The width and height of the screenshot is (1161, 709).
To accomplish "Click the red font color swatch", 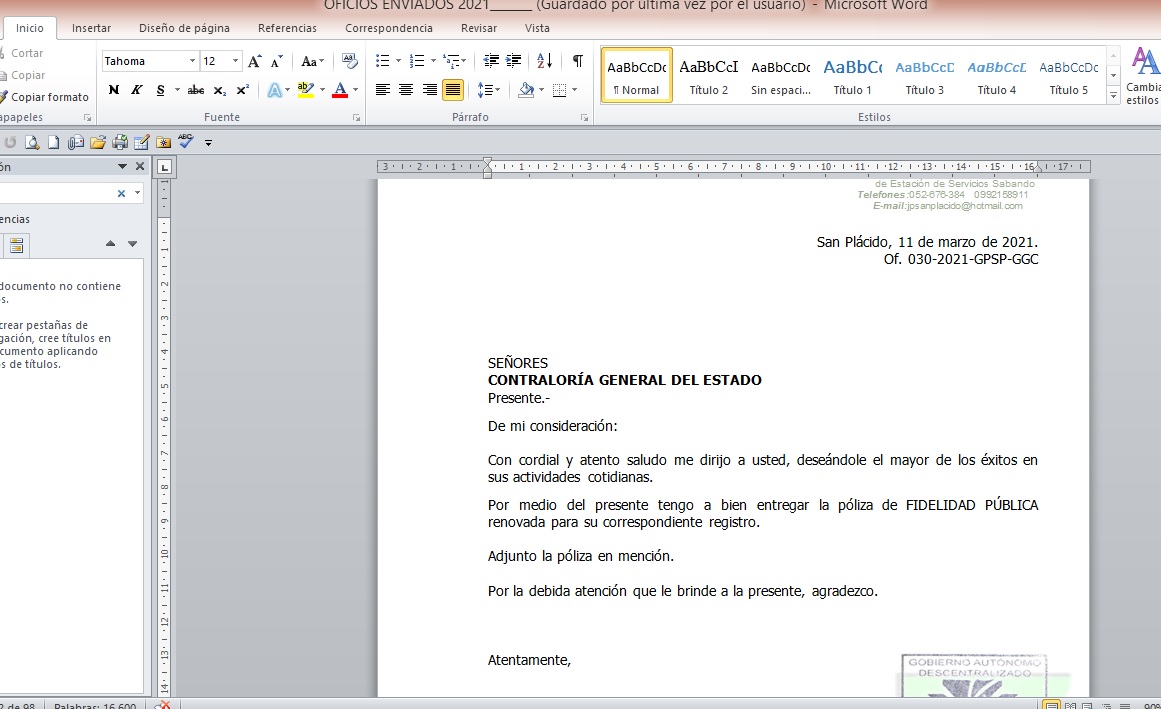I will (x=340, y=90).
